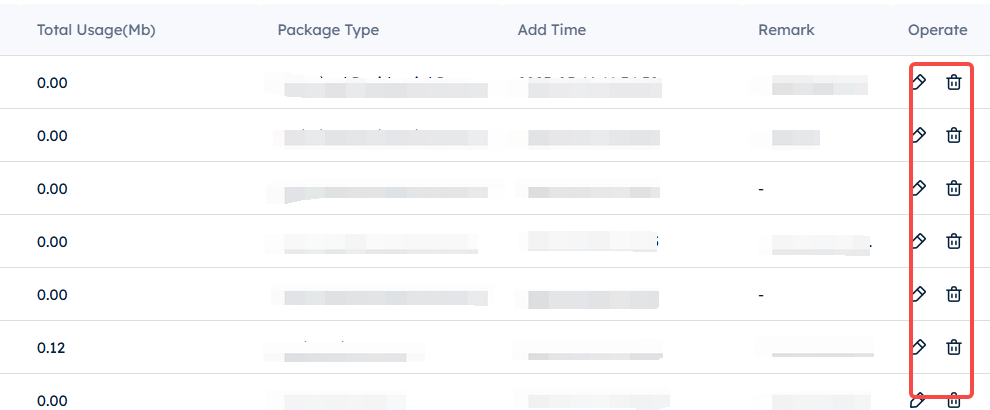Click the Operate column header

click(938, 30)
